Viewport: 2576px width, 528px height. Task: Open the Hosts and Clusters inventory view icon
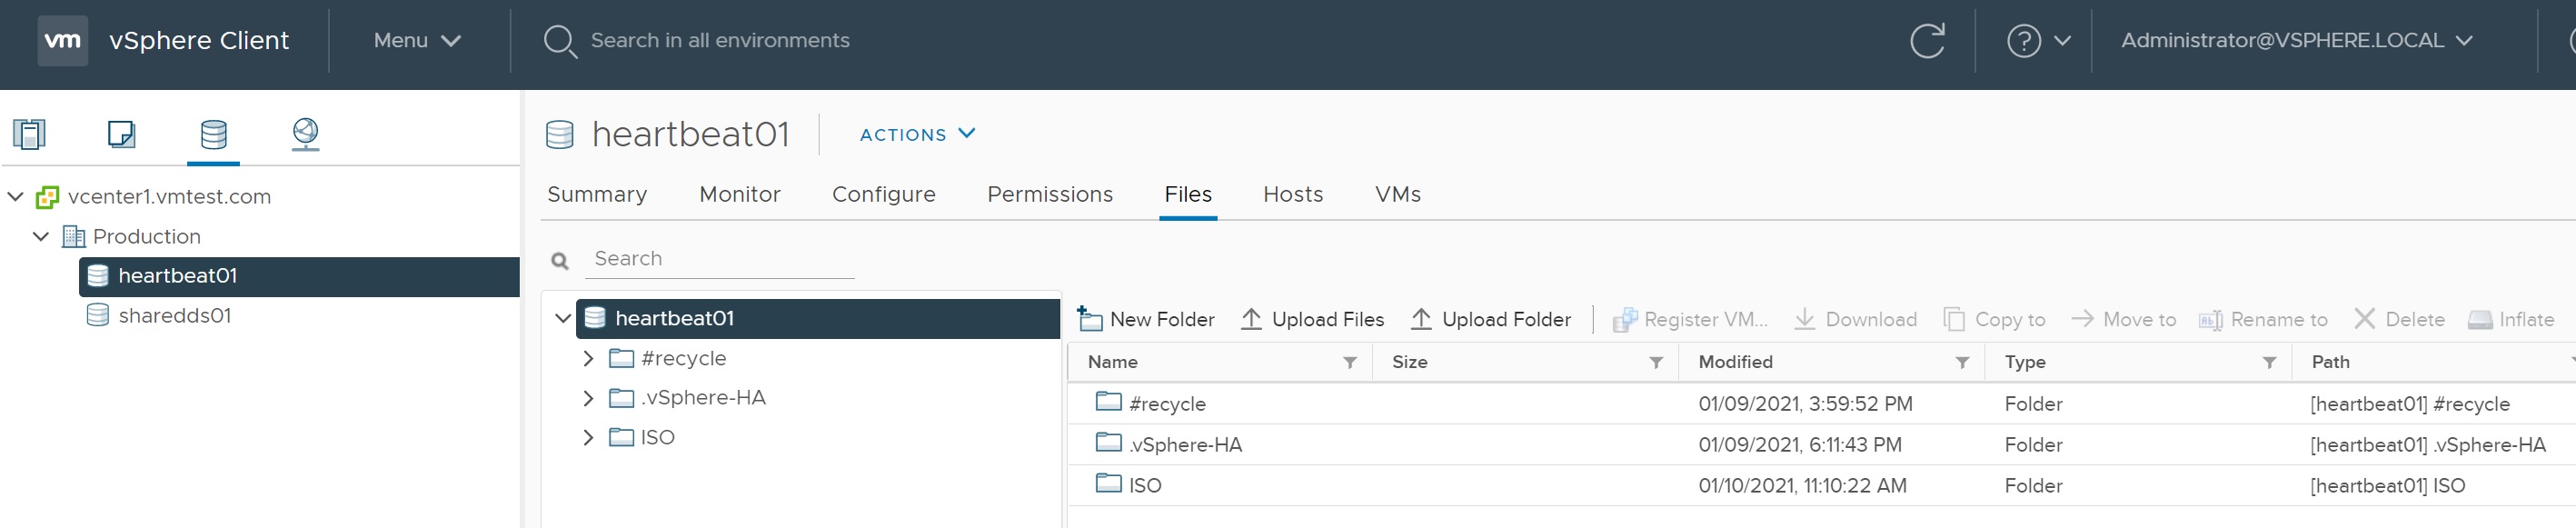point(29,133)
